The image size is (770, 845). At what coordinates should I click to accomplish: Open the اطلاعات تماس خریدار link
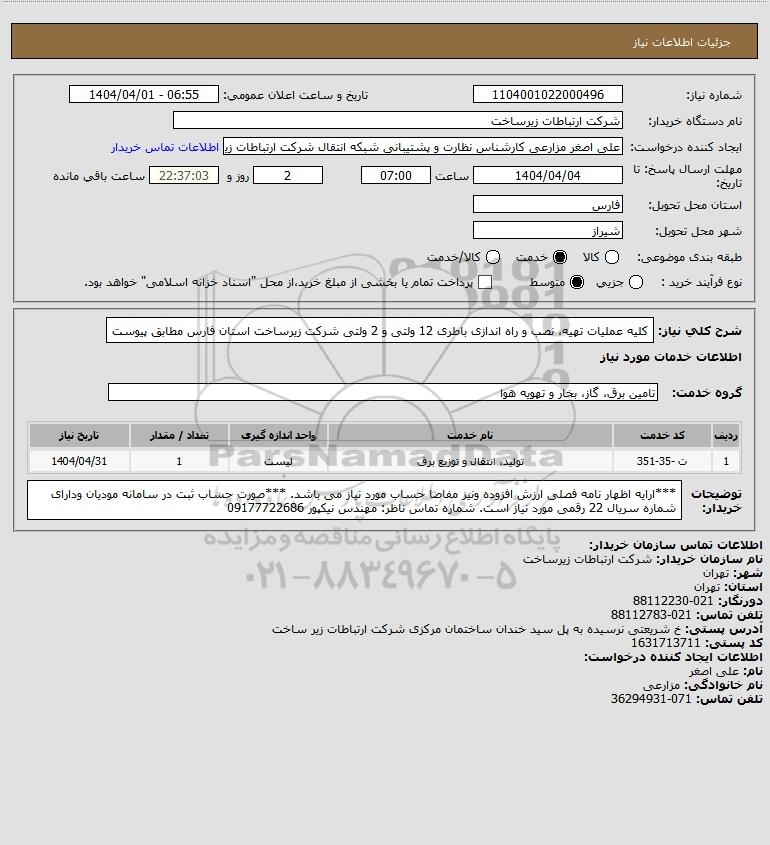[x=165, y=147]
